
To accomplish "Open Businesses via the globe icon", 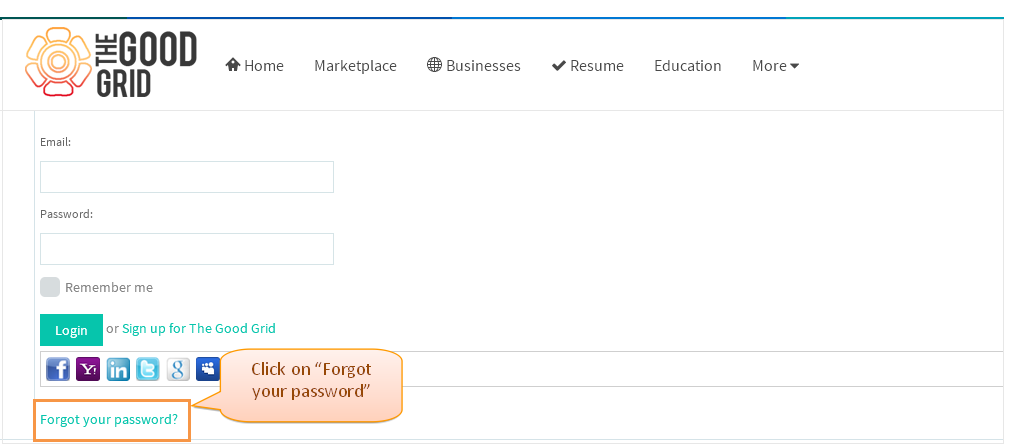I will [434, 65].
